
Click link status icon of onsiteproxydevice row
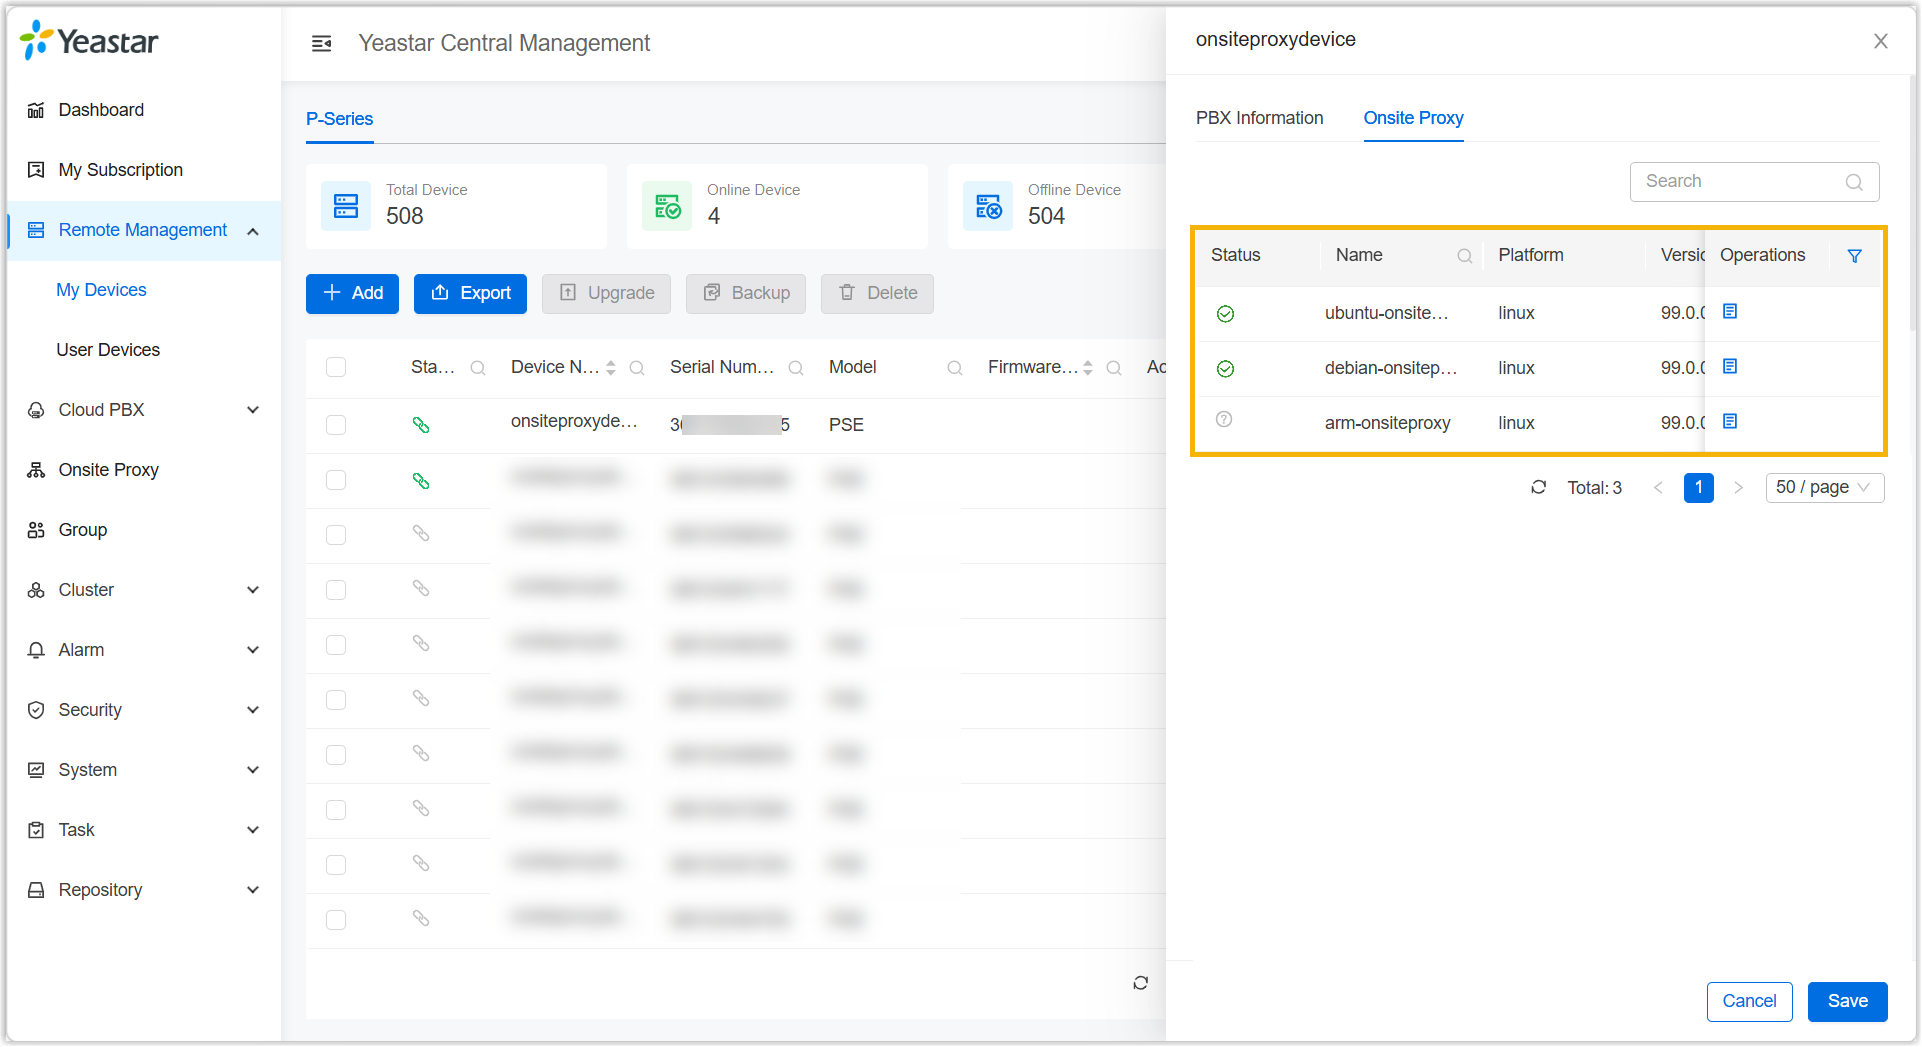click(421, 425)
